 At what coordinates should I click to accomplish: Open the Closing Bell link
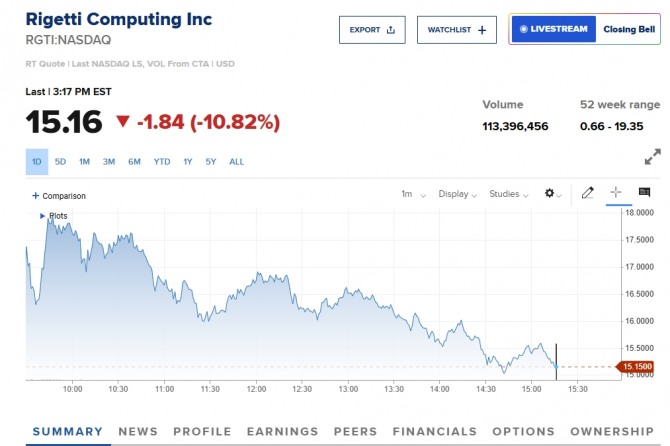[x=627, y=30]
